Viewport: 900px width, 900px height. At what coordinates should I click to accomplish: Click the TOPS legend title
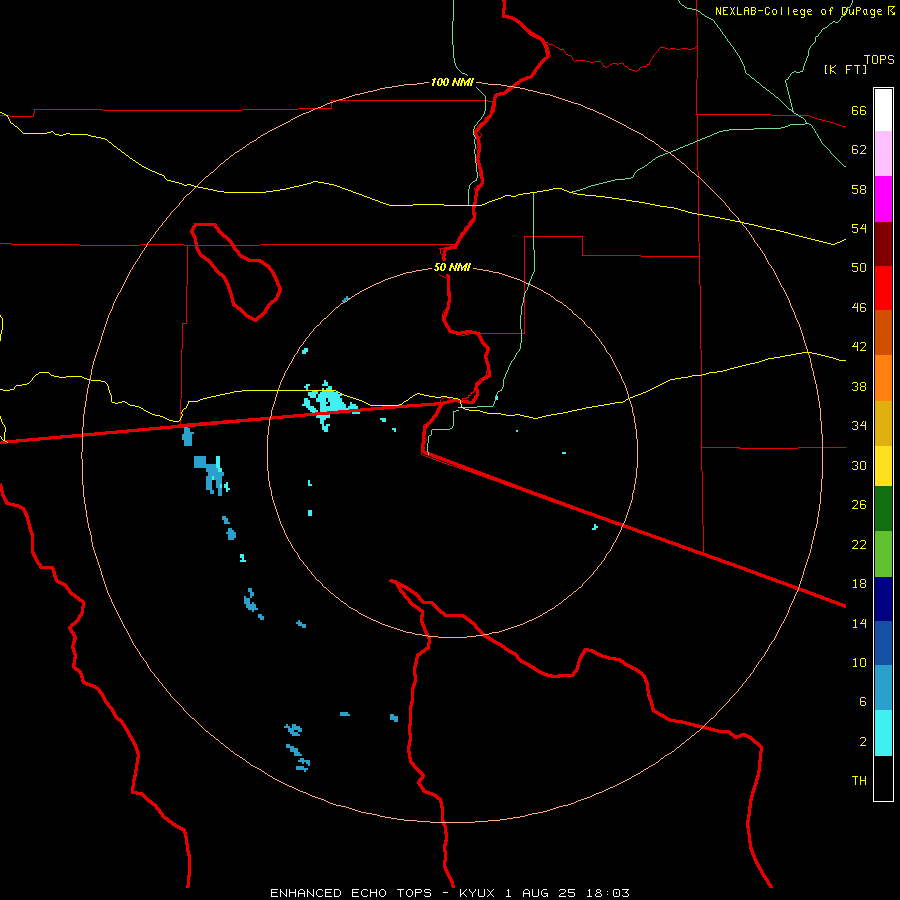[879, 59]
